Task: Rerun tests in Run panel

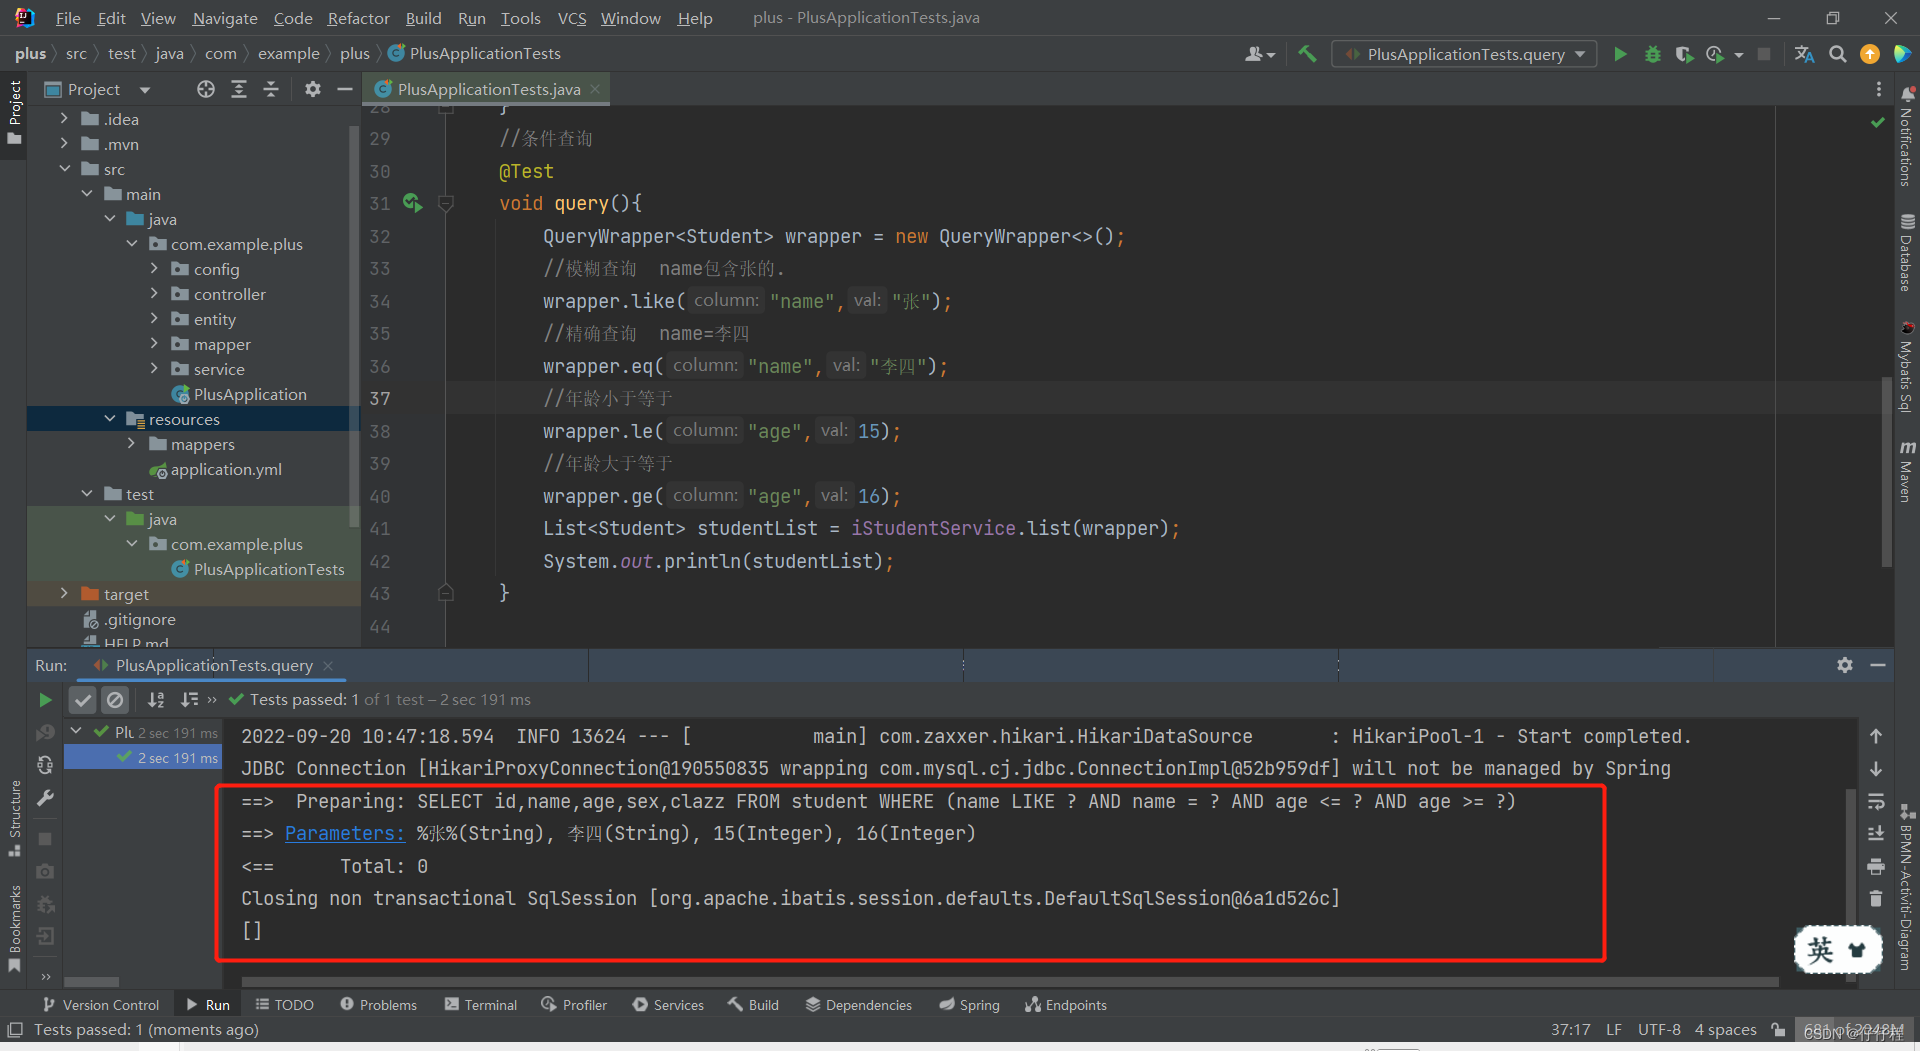Action: coord(45,700)
